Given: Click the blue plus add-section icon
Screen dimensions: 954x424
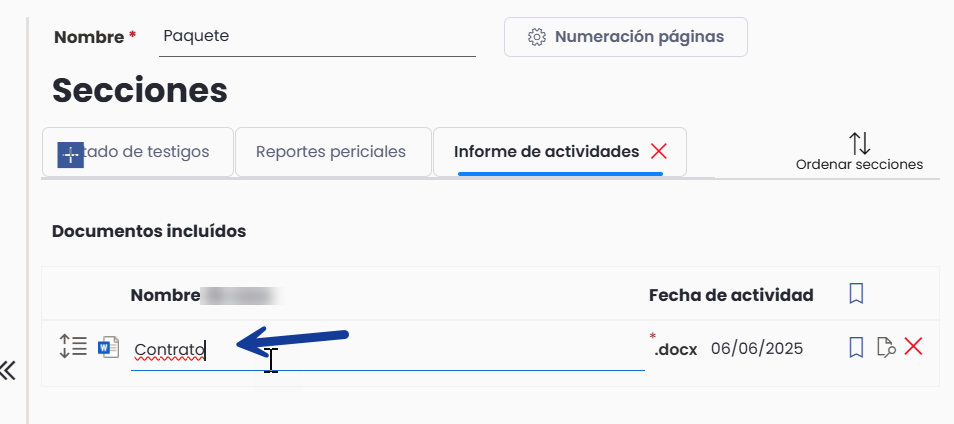Looking at the screenshot, I should (x=71, y=156).
